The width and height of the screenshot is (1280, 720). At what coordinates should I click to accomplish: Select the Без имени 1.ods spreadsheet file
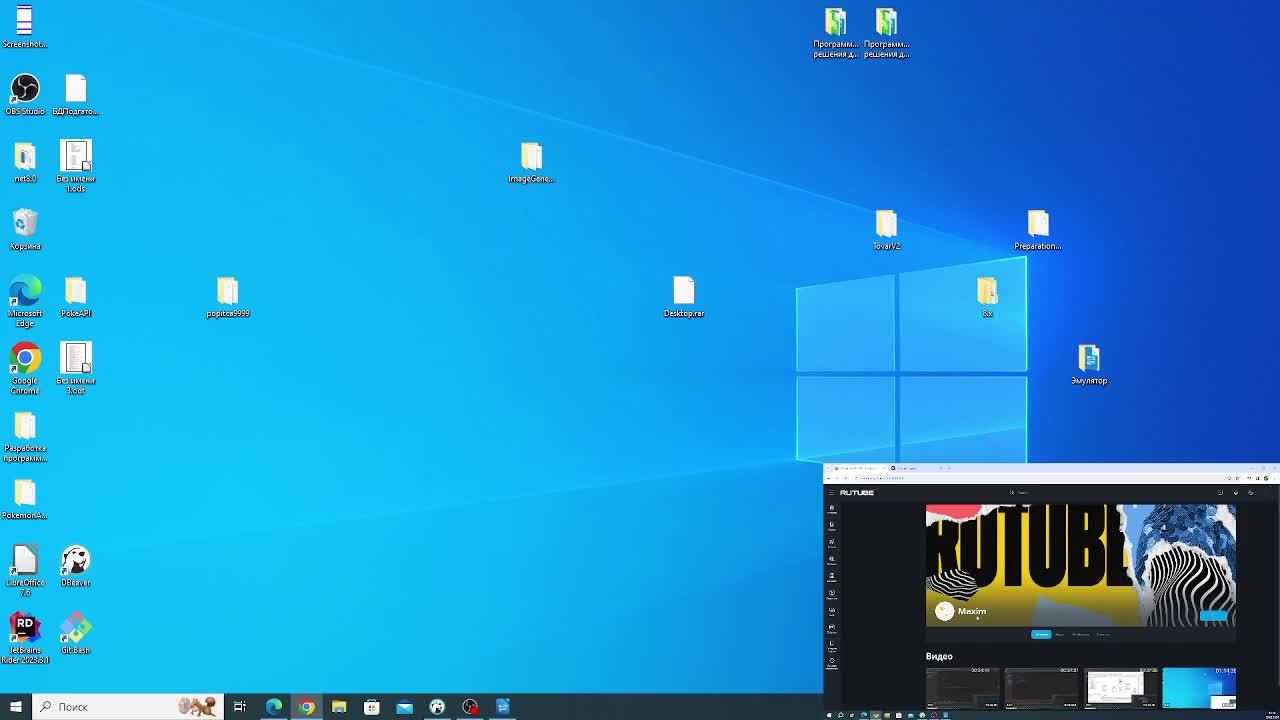tap(76, 166)
